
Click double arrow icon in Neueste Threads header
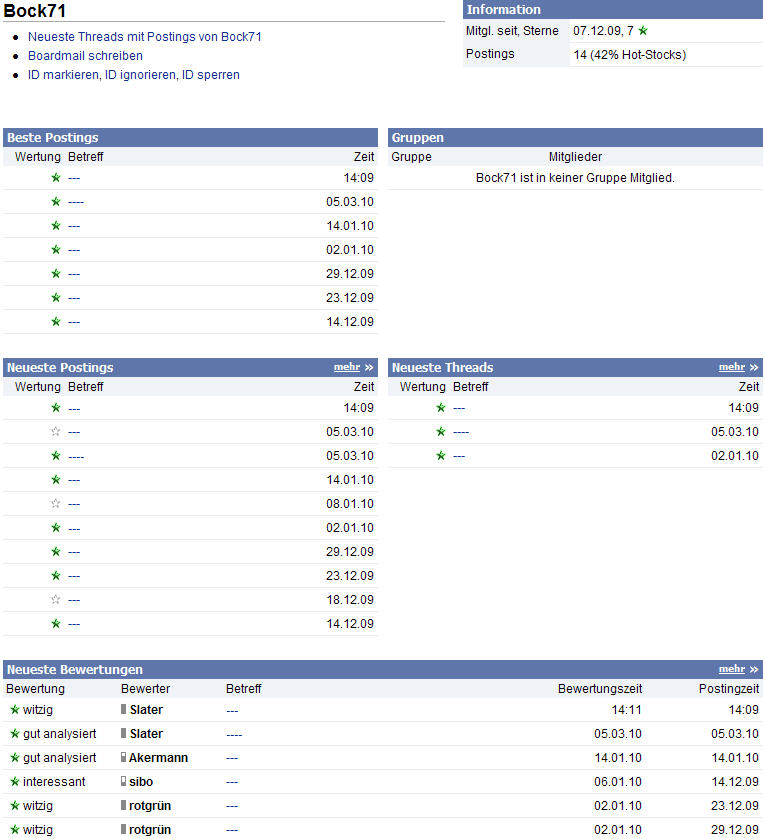click(x=754, y=368)
